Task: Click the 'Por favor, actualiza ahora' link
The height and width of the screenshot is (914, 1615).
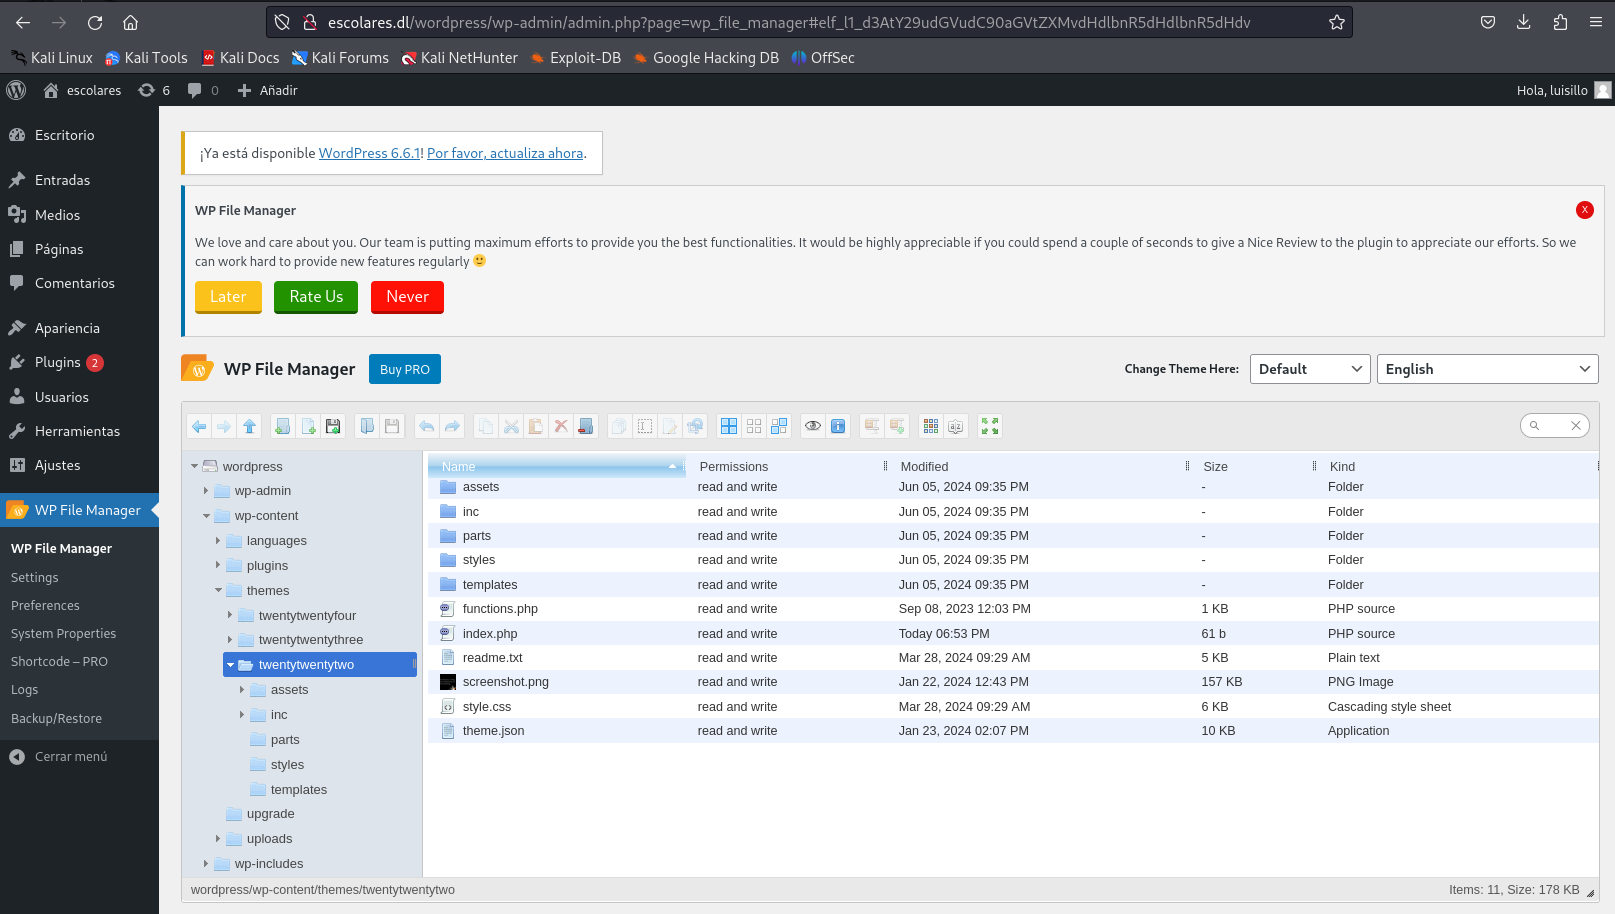Action: point(505,153)
